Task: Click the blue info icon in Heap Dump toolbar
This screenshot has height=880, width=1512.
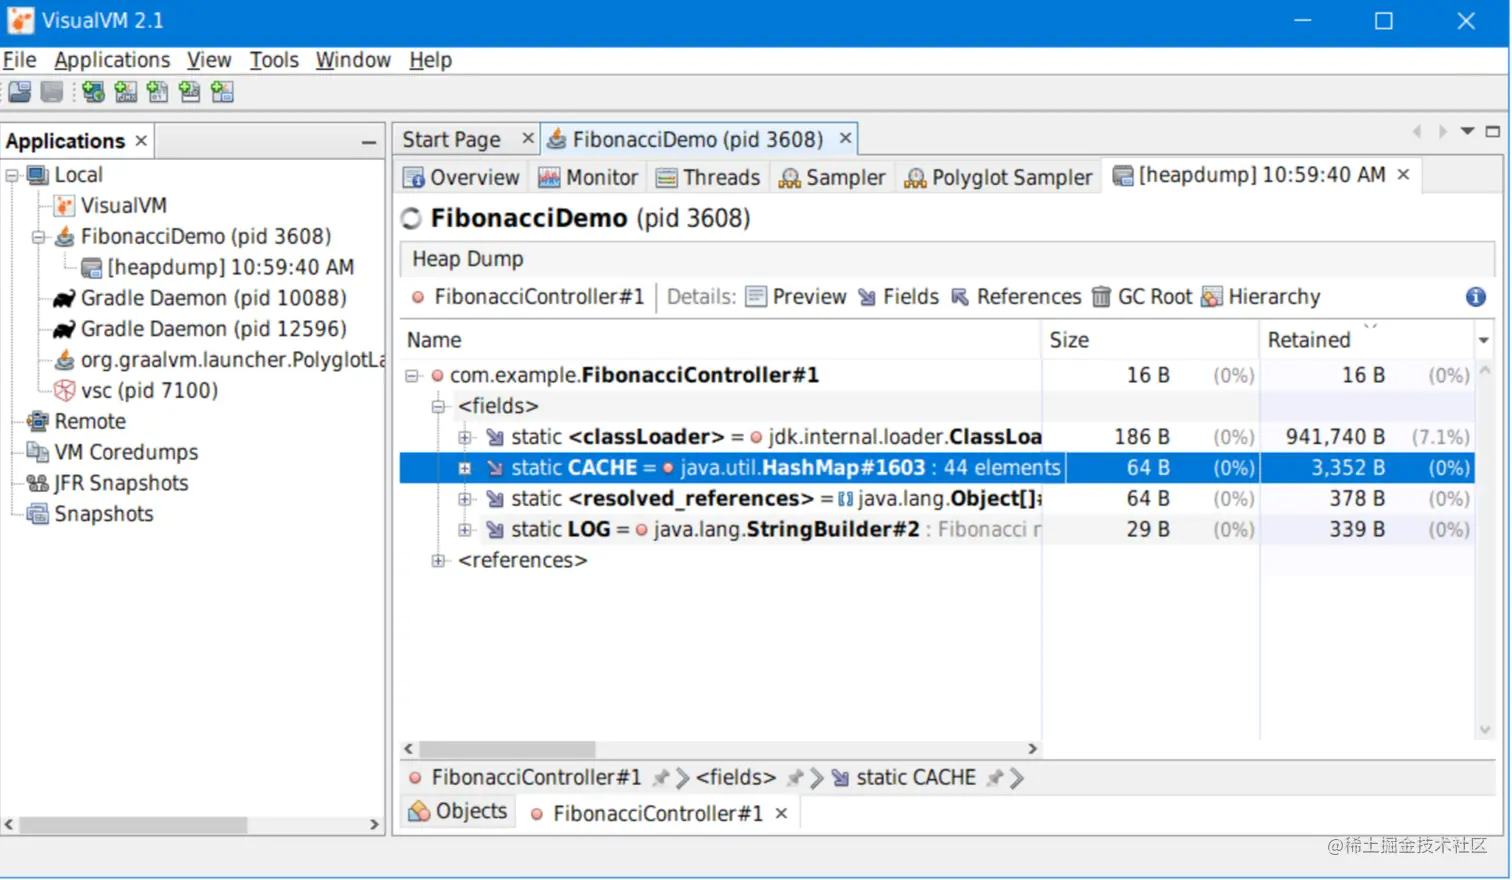Action: [x=1476, y=297]
